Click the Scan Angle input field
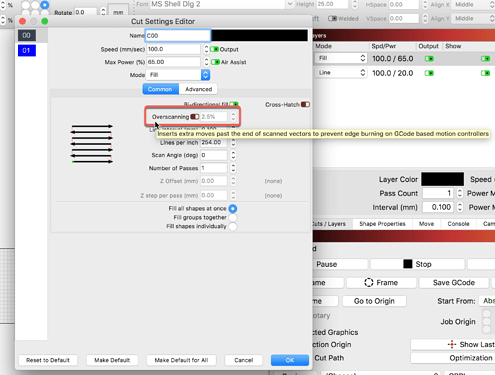Screen dimensions: 495x375 [214, 155]
